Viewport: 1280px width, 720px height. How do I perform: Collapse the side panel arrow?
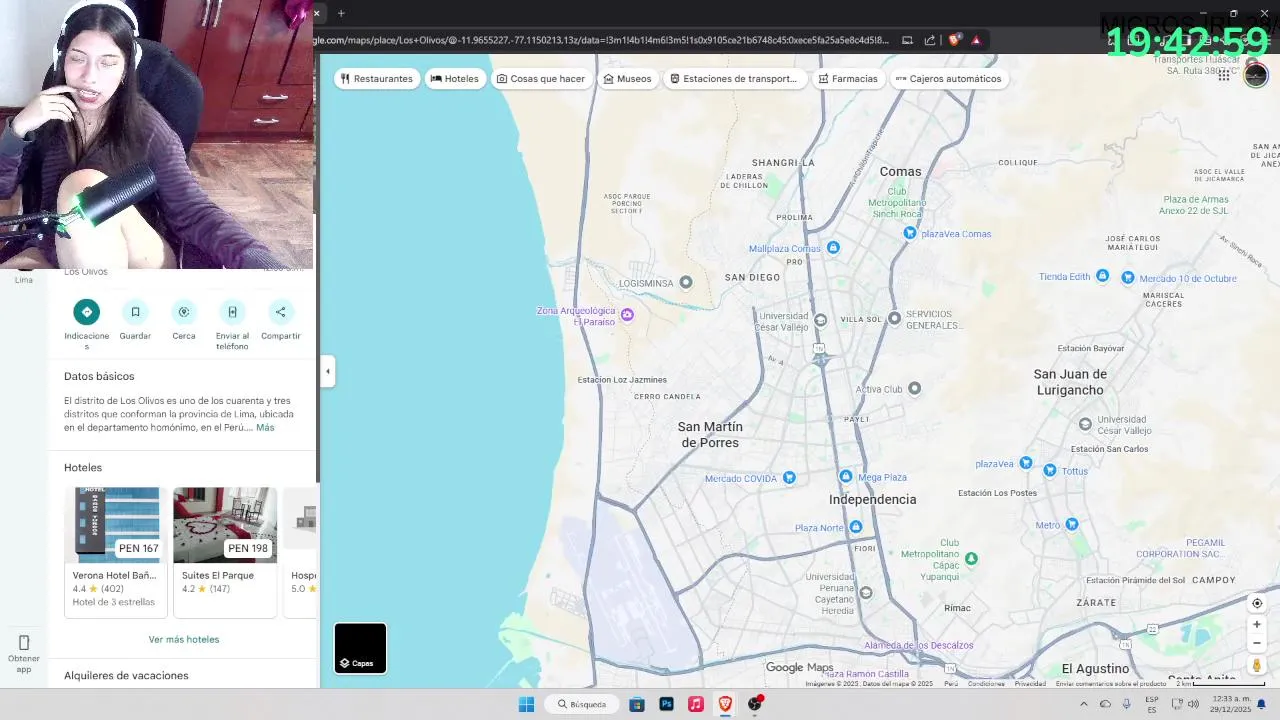327,371
